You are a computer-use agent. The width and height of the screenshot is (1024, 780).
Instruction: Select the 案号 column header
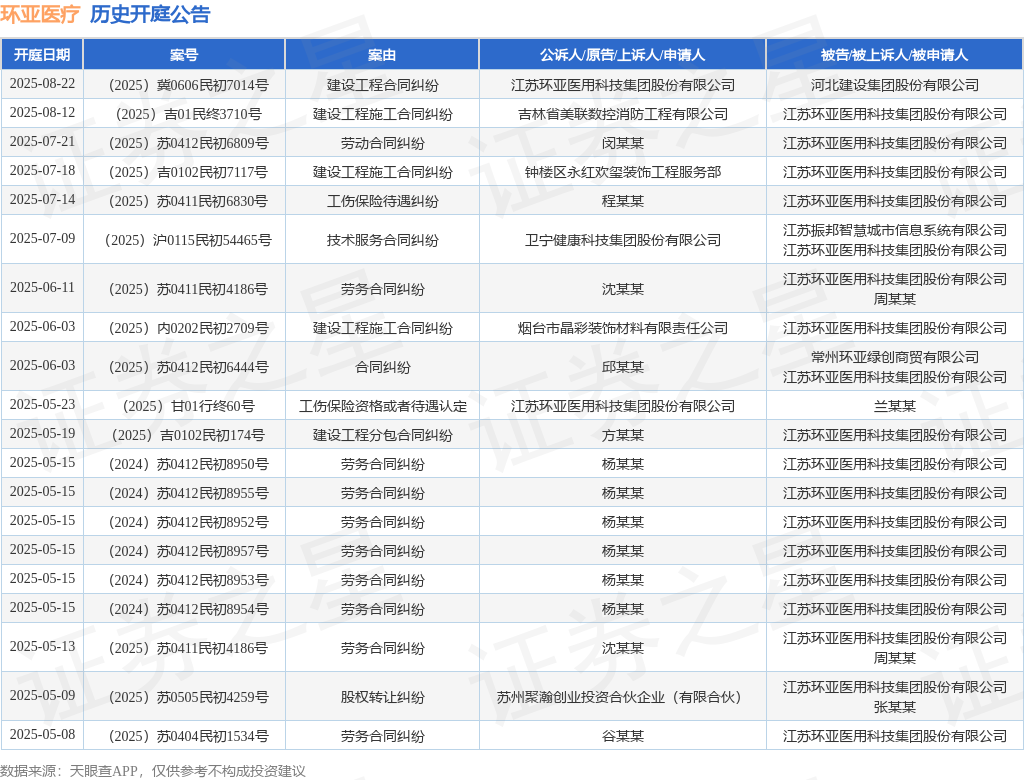click(184, 55)
